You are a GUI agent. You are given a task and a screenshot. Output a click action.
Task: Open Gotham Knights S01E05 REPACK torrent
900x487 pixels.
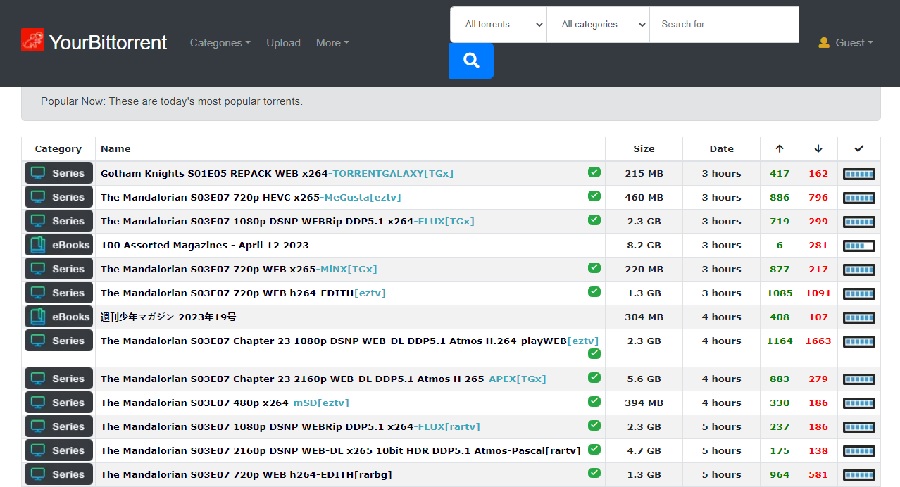[x=277, y=173]
